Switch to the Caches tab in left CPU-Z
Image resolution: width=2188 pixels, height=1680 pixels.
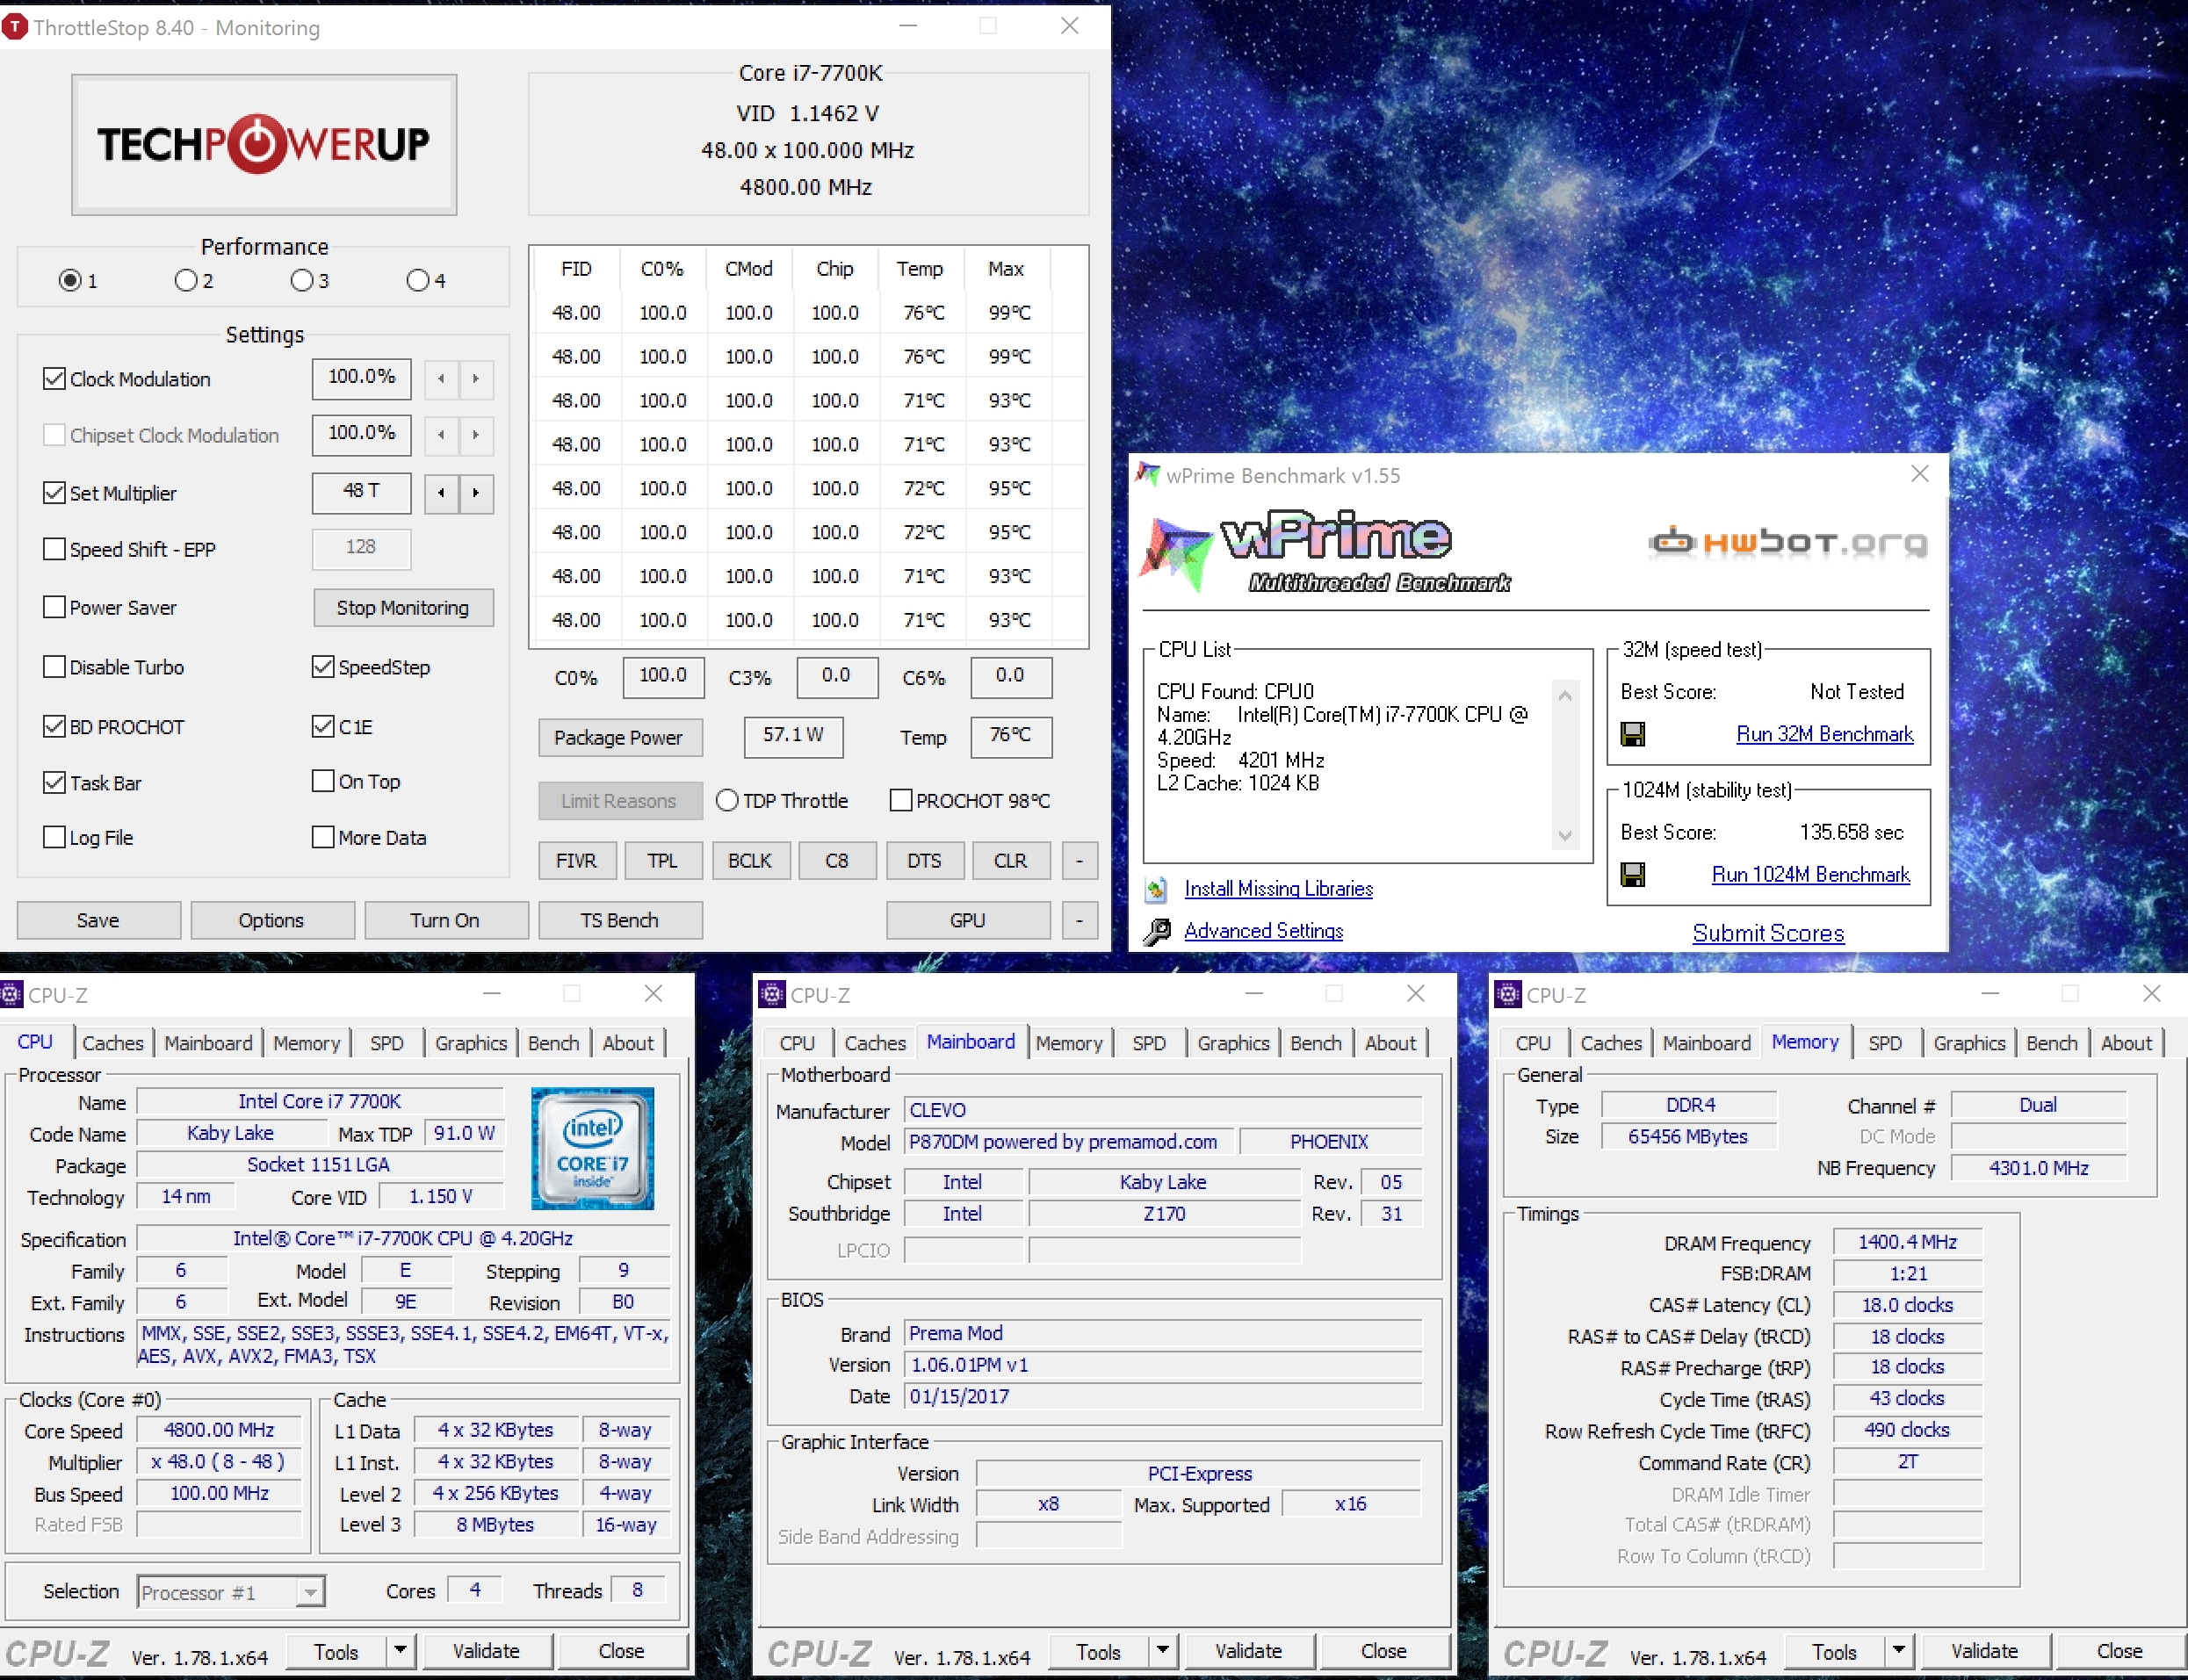tap(113, 1043)
